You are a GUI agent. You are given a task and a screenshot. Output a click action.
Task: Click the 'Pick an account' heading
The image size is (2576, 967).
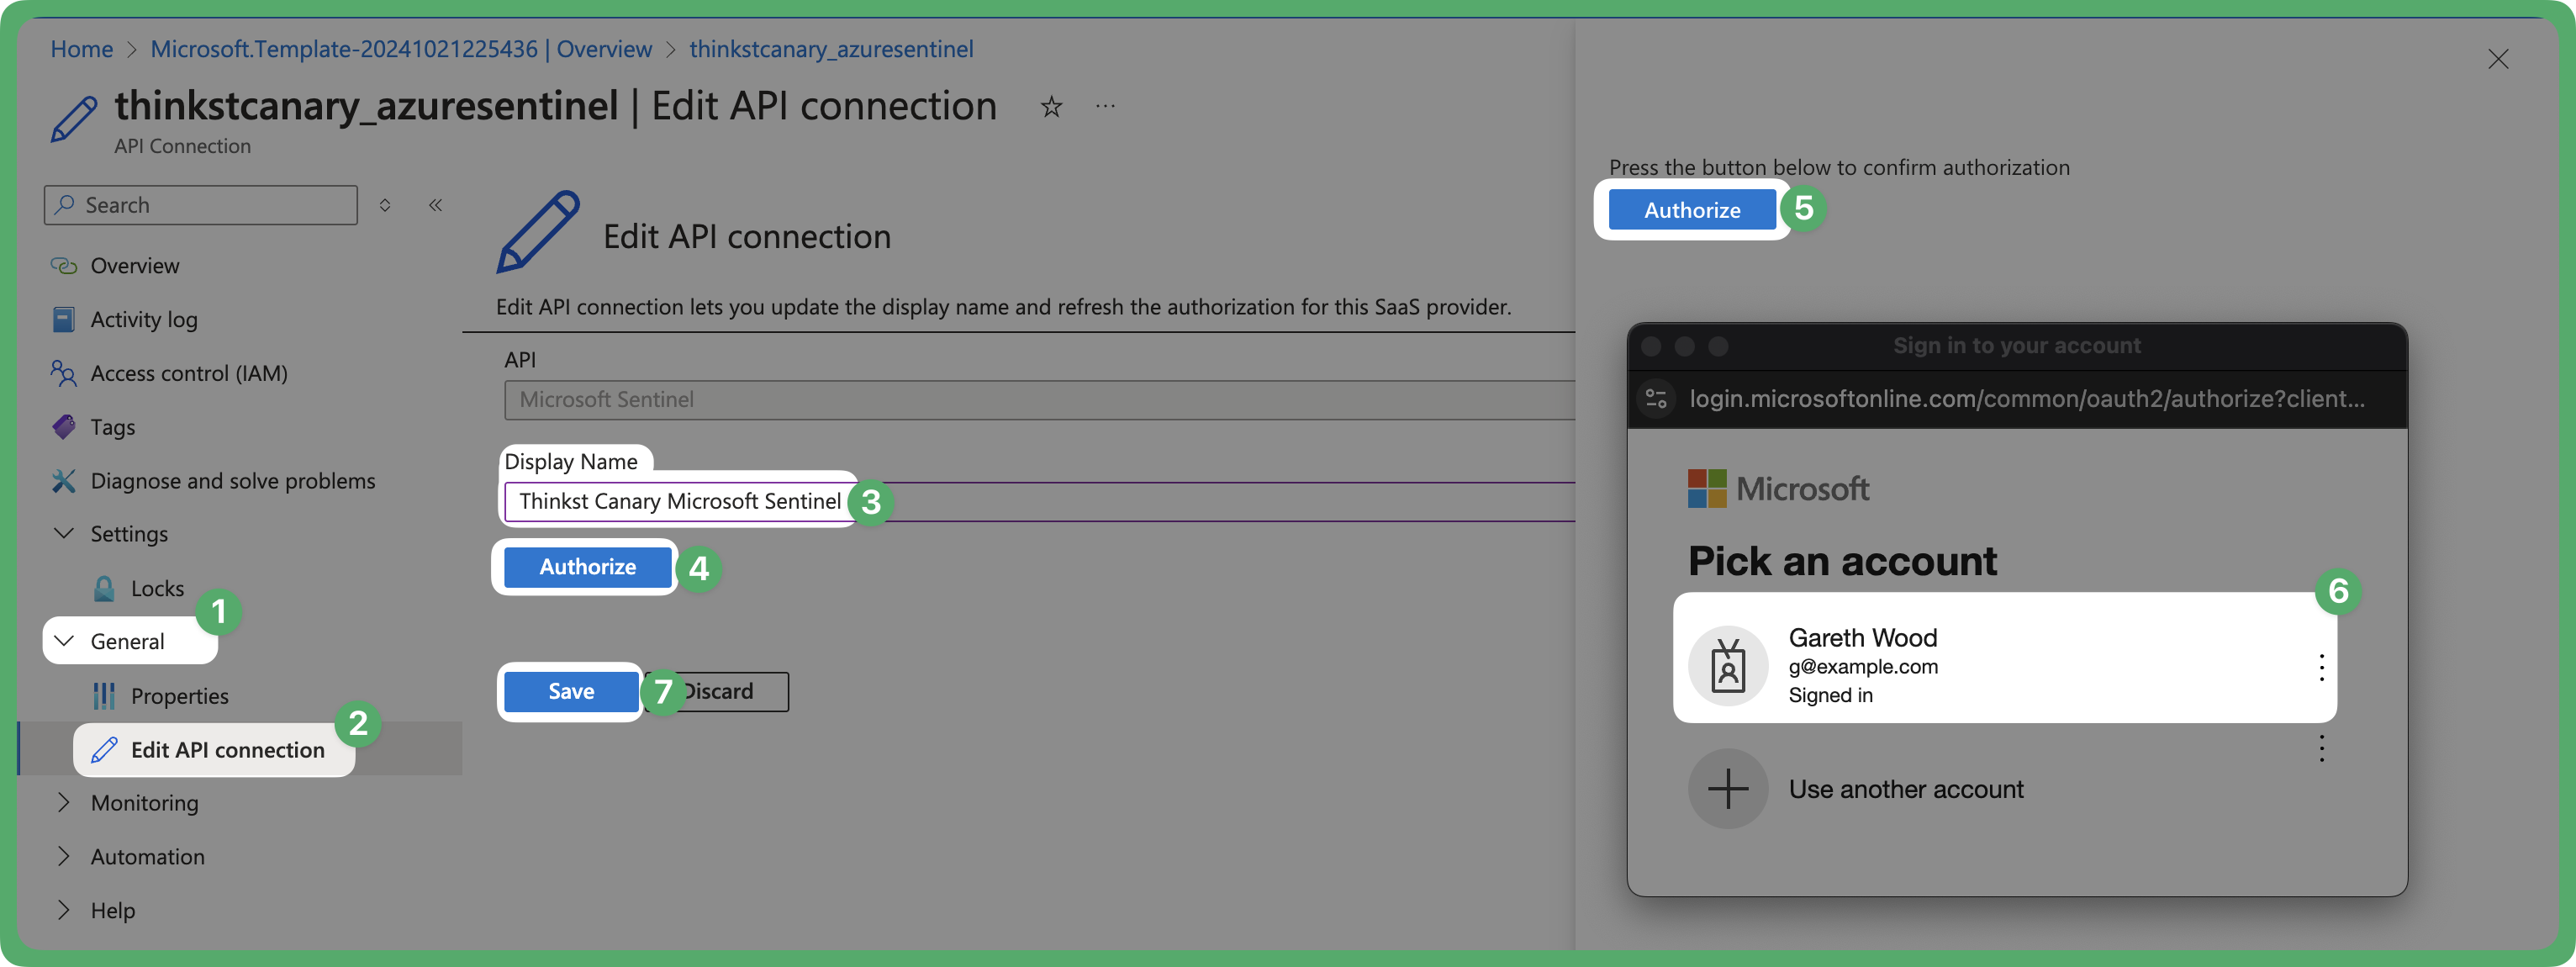tap(1842, 561)
